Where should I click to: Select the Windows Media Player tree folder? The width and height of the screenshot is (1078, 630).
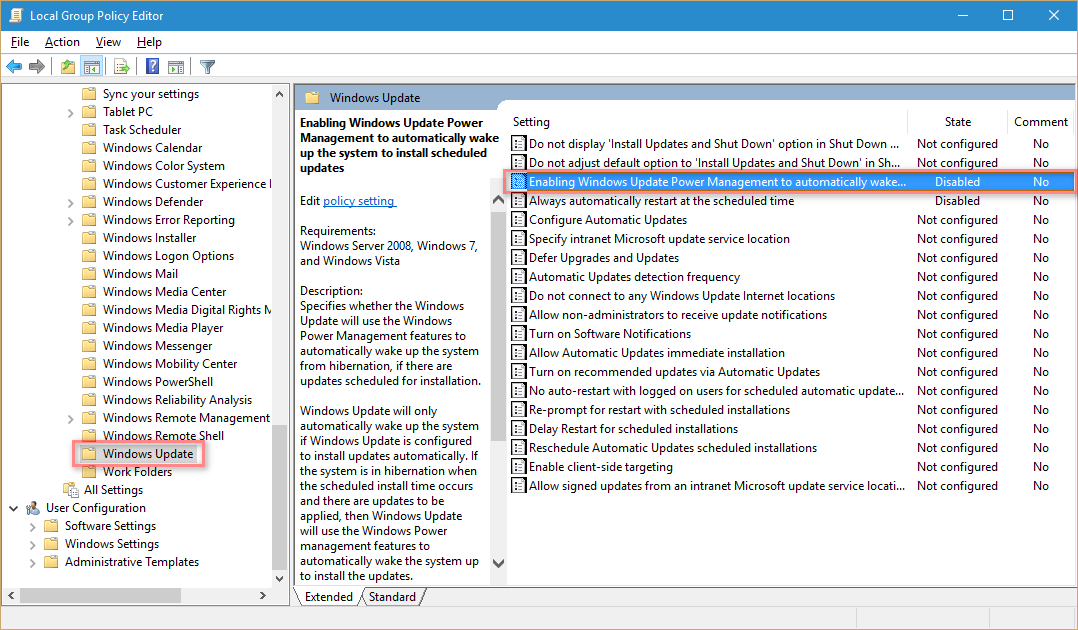(163, 328)
